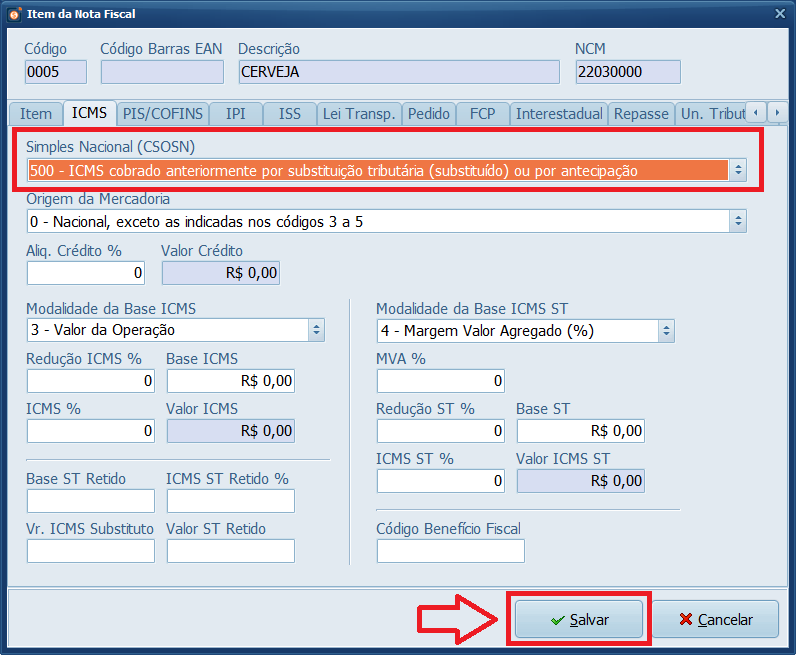Expand the Origem da Mercadoria dropdown

738,221
